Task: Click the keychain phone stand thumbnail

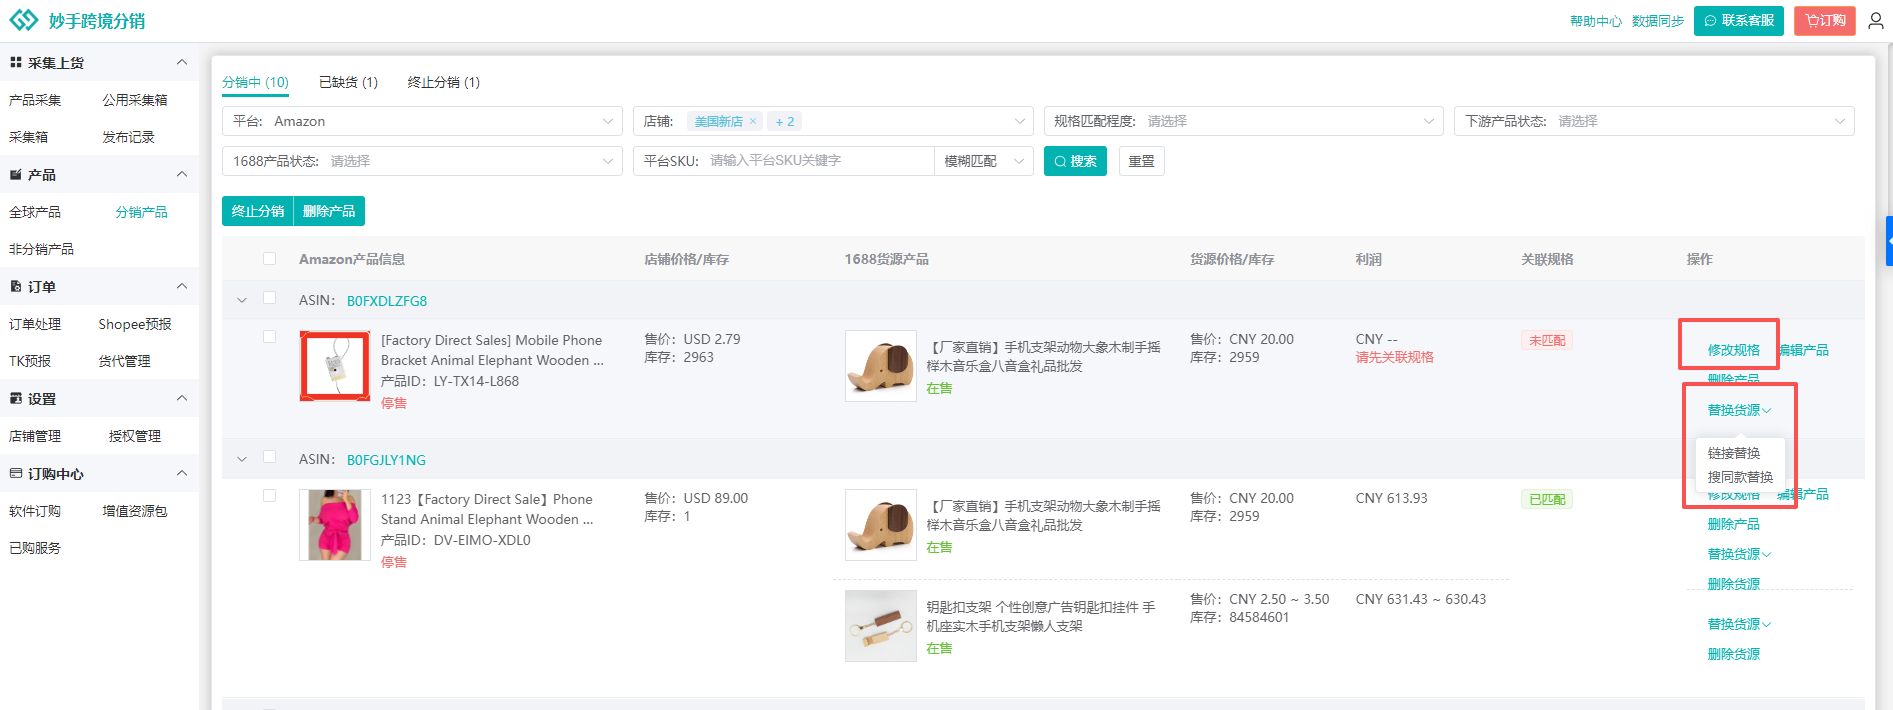Action: tap(880, 626)
